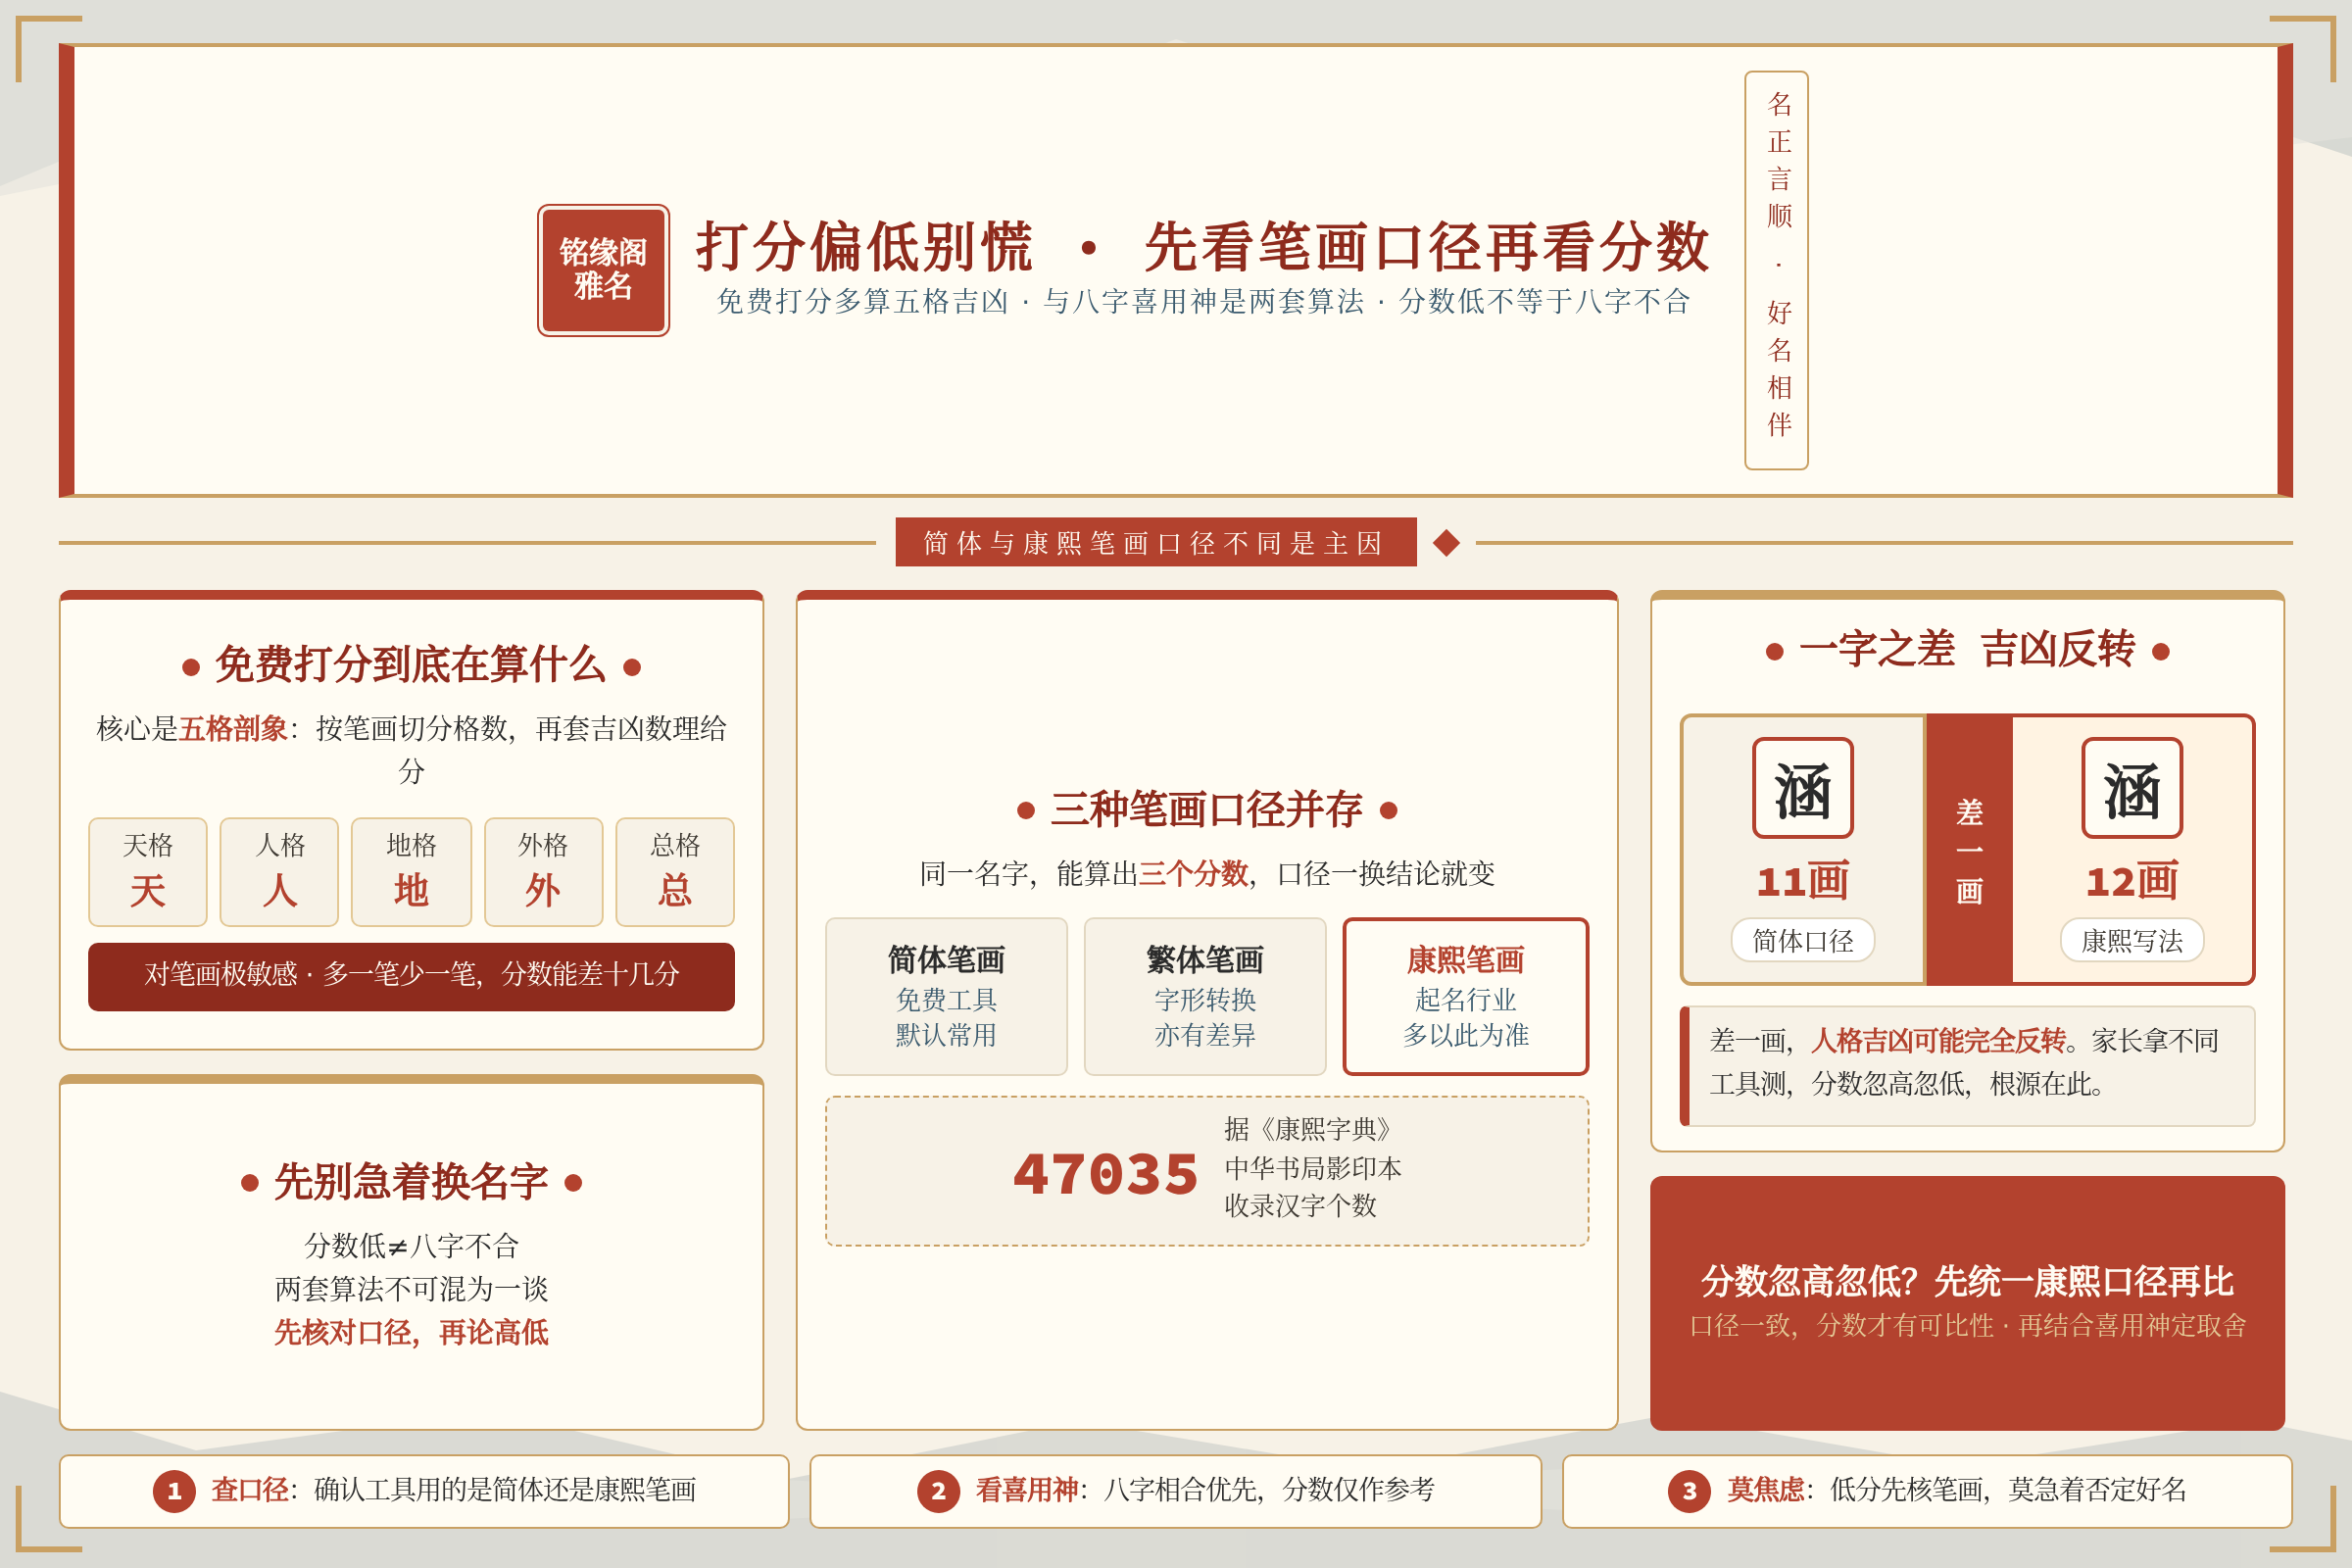
Task: Click heading 先别急着换名字
Action: (x=411, y=1181)
